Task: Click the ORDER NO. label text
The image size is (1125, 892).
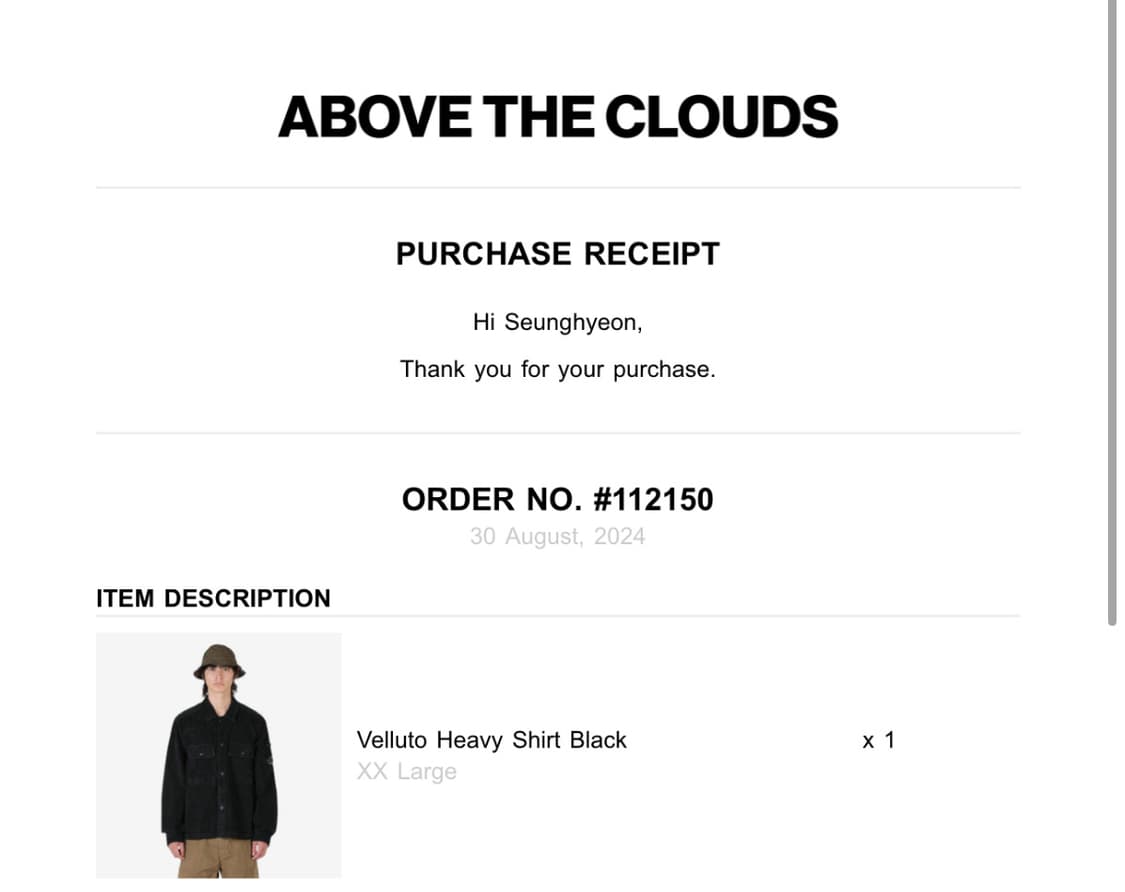Action: [492, 499]
